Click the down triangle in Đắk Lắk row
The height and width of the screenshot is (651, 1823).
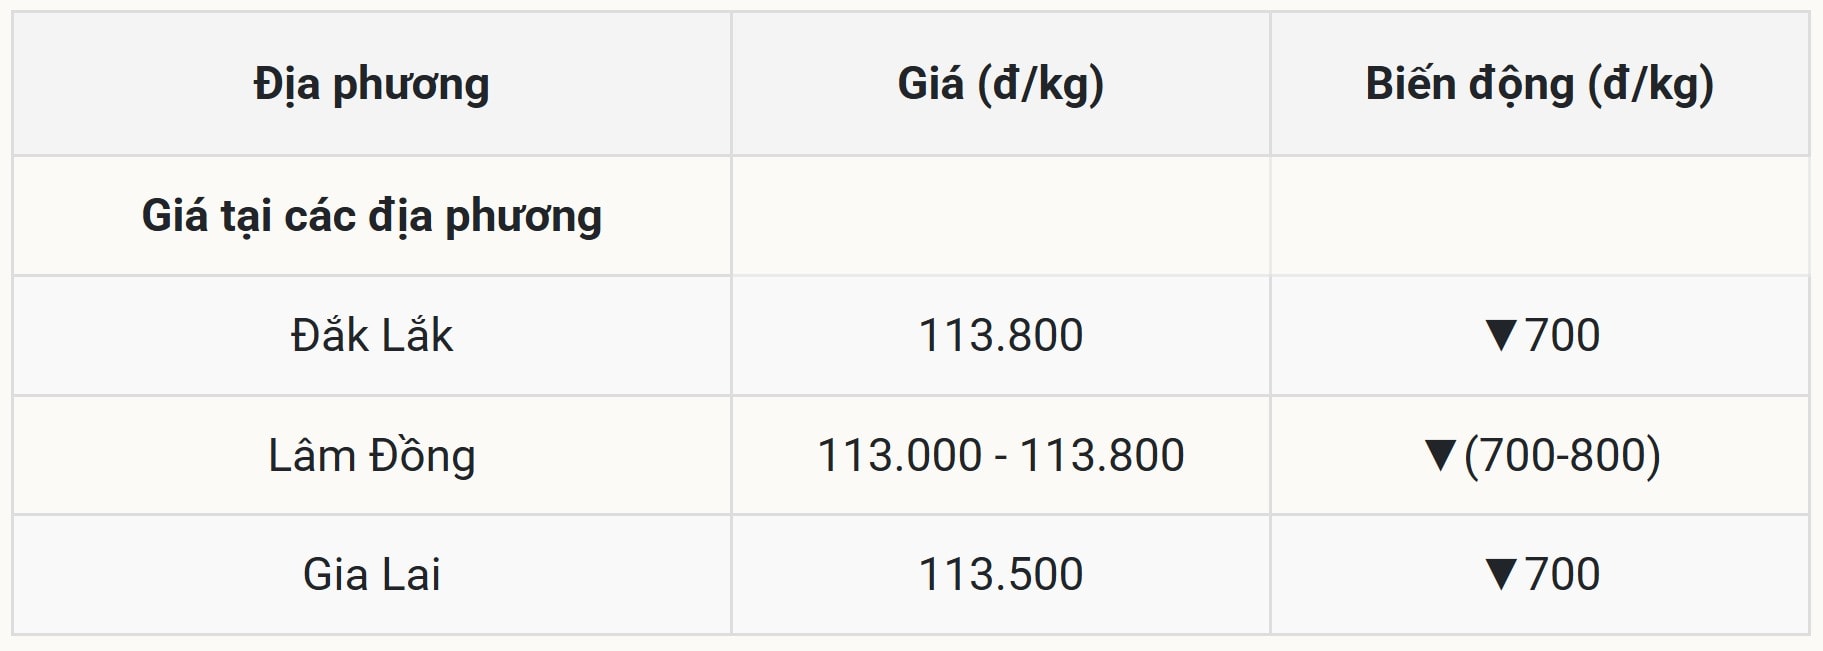[1501, 335]
